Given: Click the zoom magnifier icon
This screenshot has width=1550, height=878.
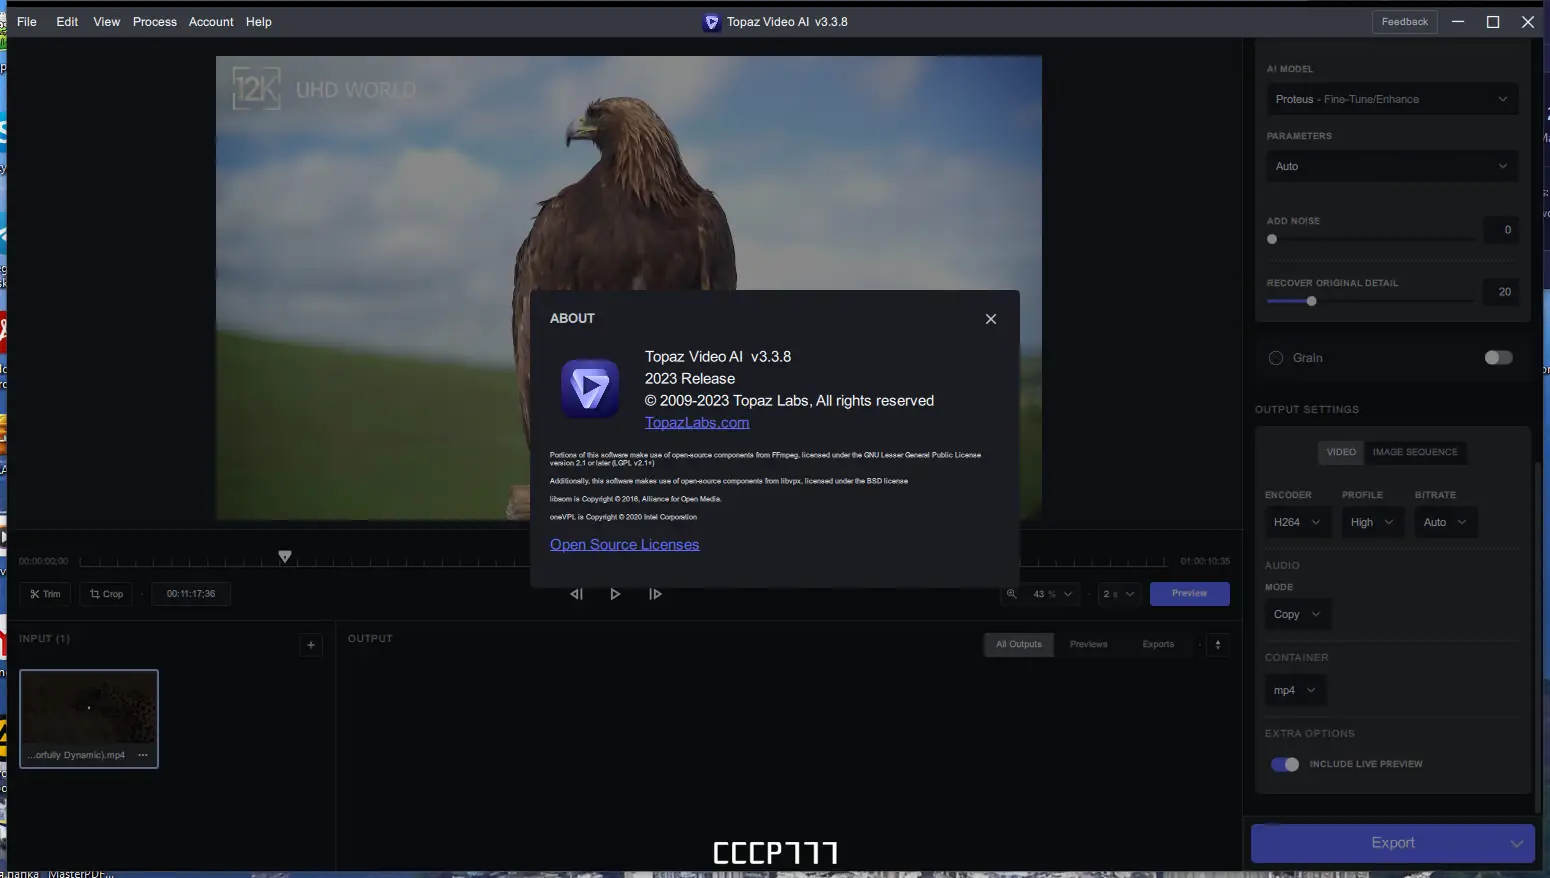Looking at the screenshot, I should point(1012,593).
